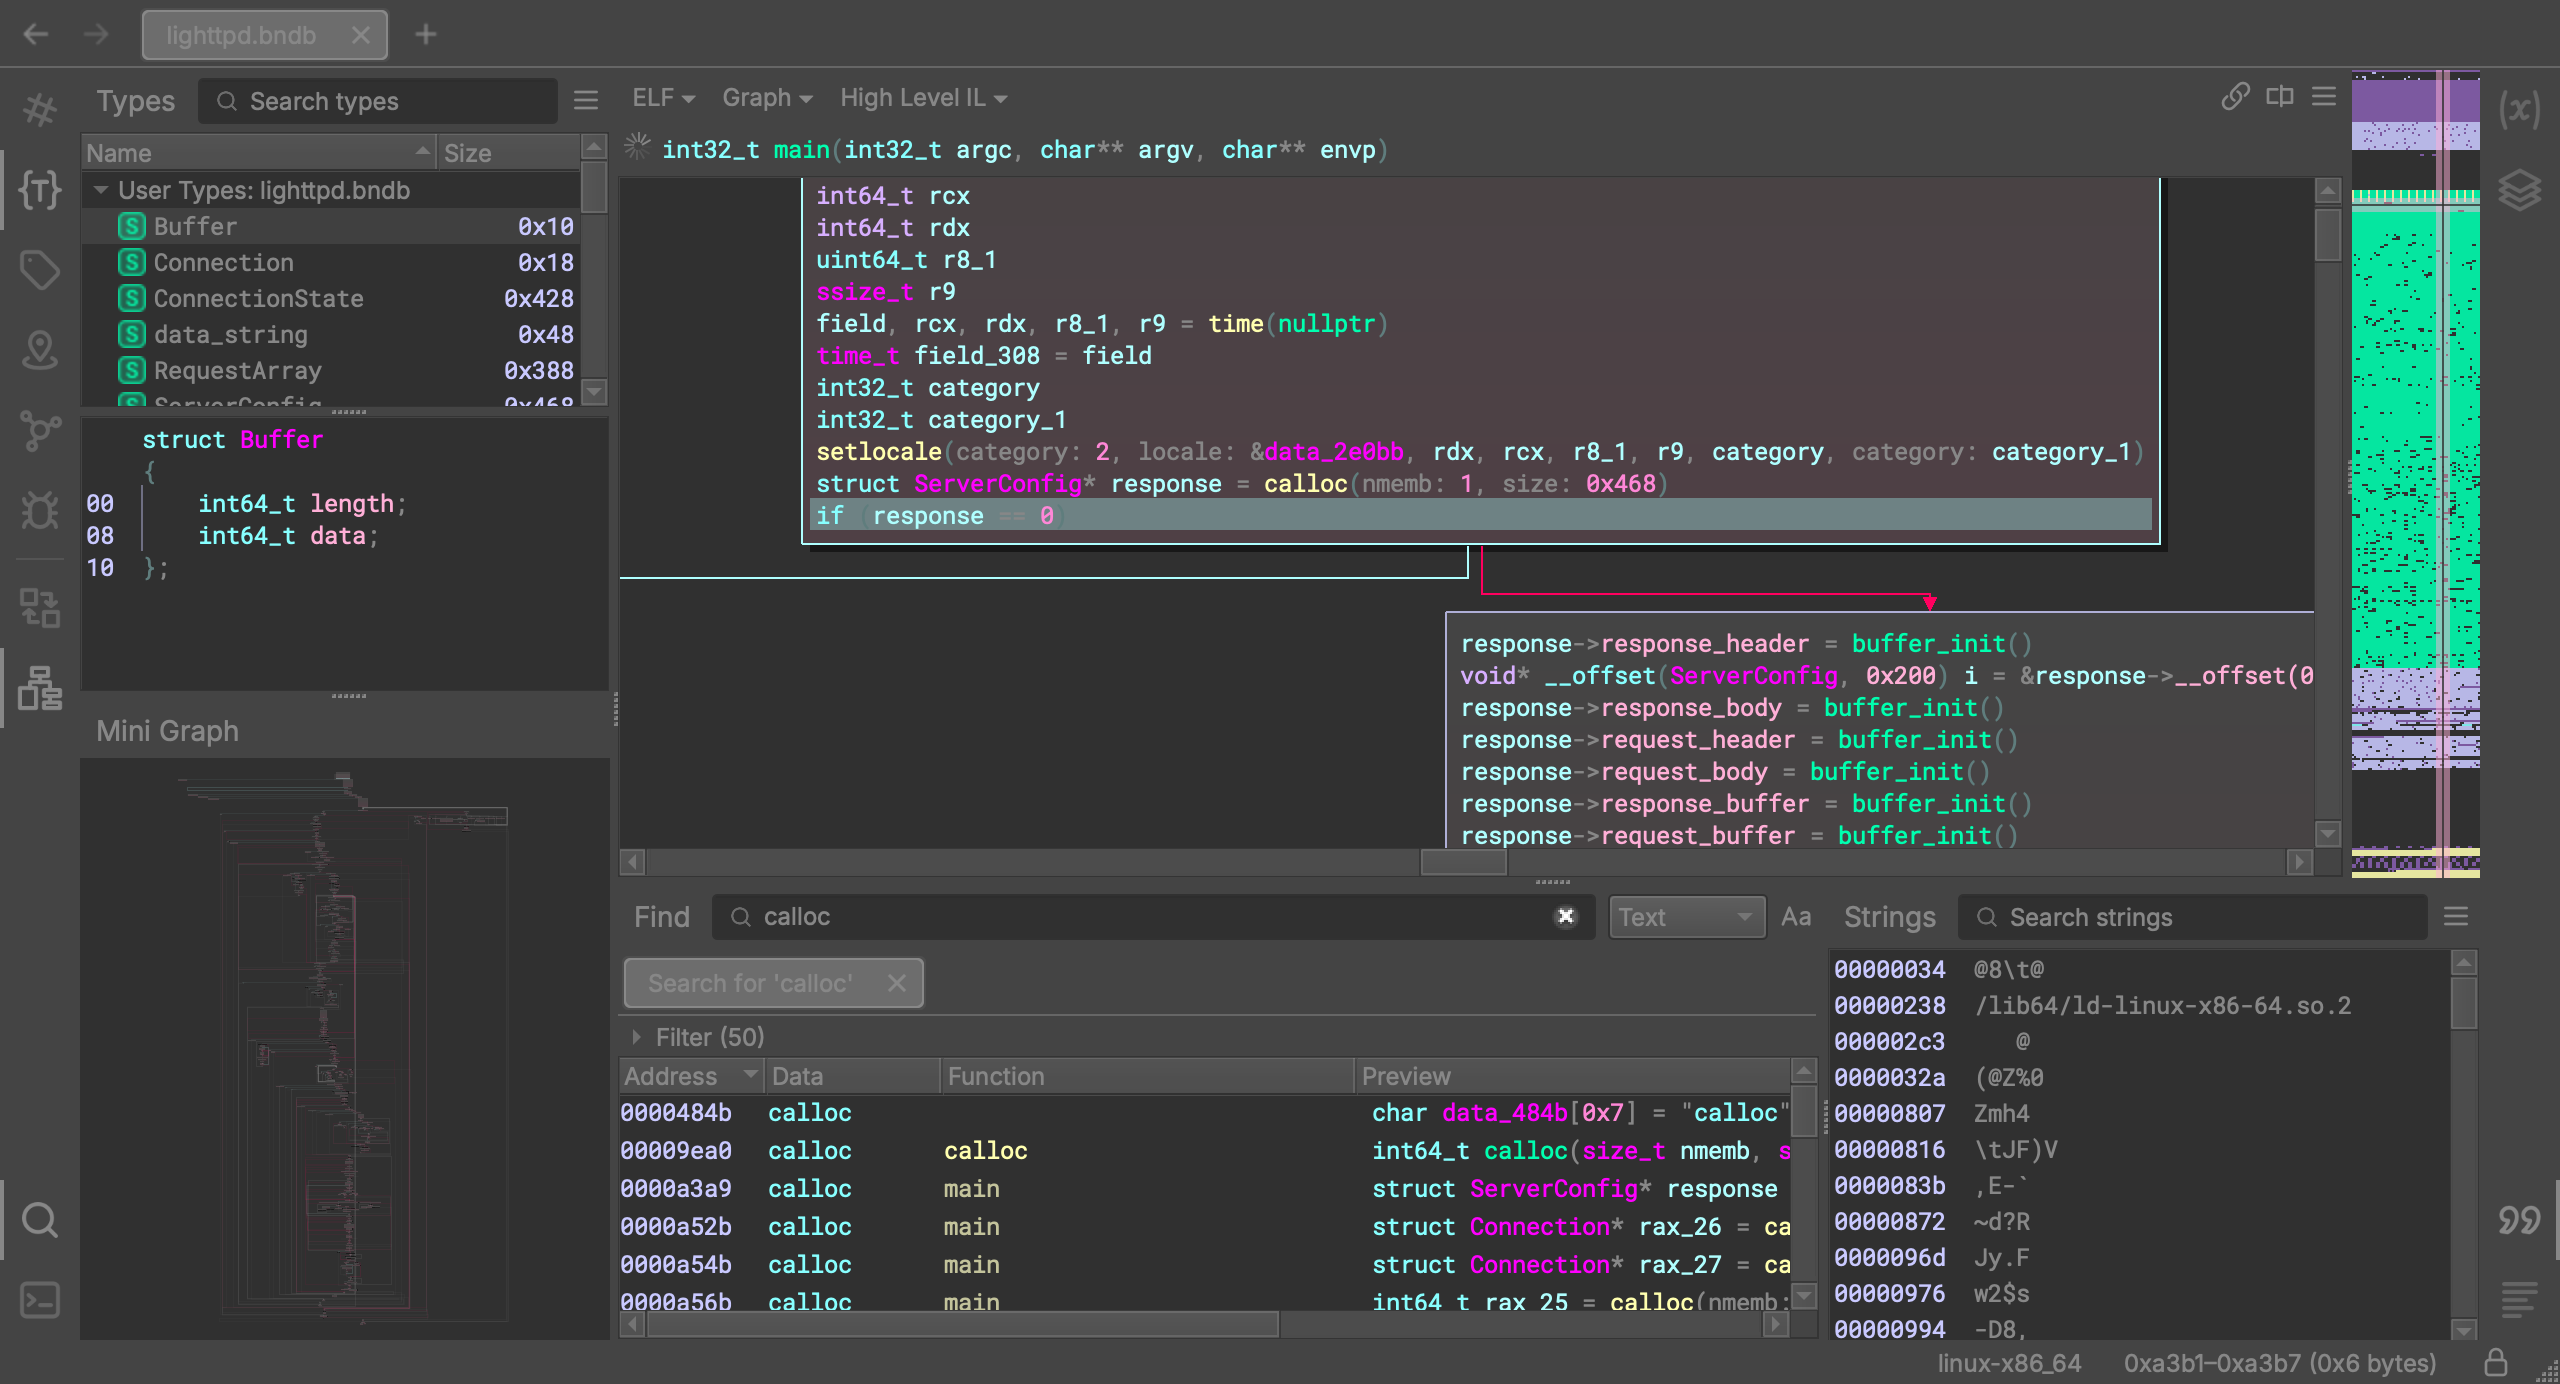Expand the Filter (50) disclosure triangle
This screenshot has height=1384, width=2560.
(x=636, y=1037)
